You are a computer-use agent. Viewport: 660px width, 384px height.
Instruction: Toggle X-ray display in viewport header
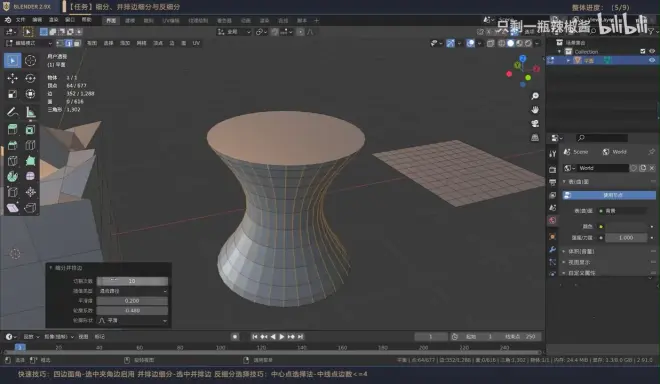(x=490, y=43)
